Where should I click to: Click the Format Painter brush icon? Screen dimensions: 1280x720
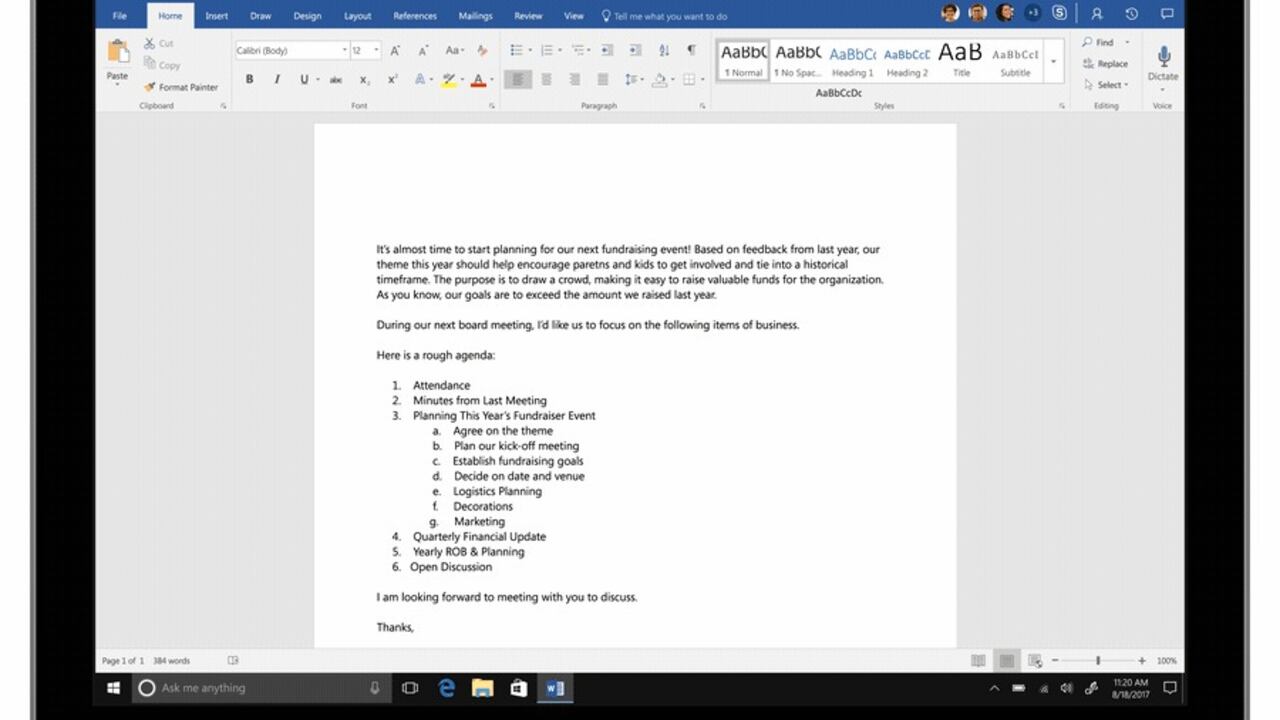tap(150, 87)
